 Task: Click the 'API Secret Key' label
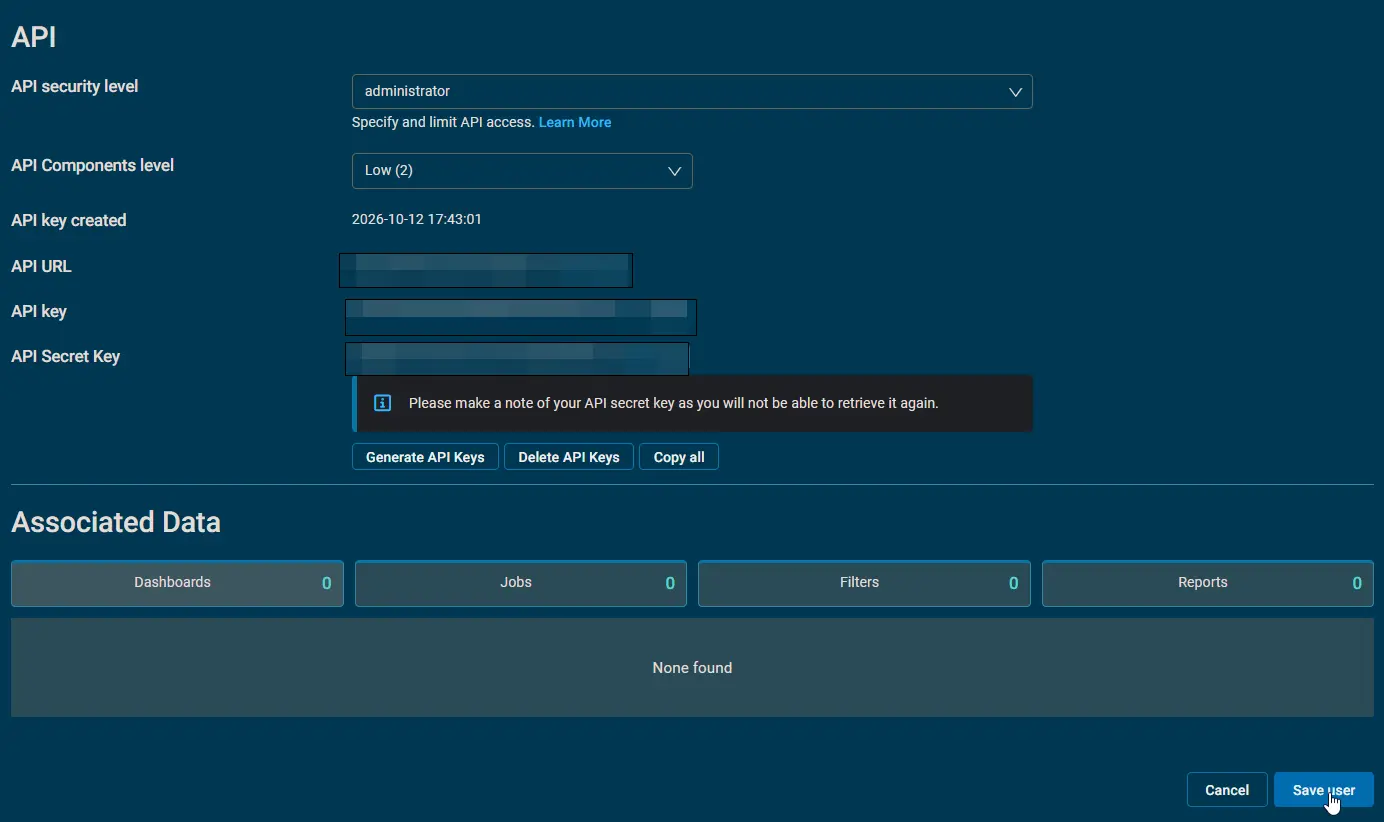(66, 356)
